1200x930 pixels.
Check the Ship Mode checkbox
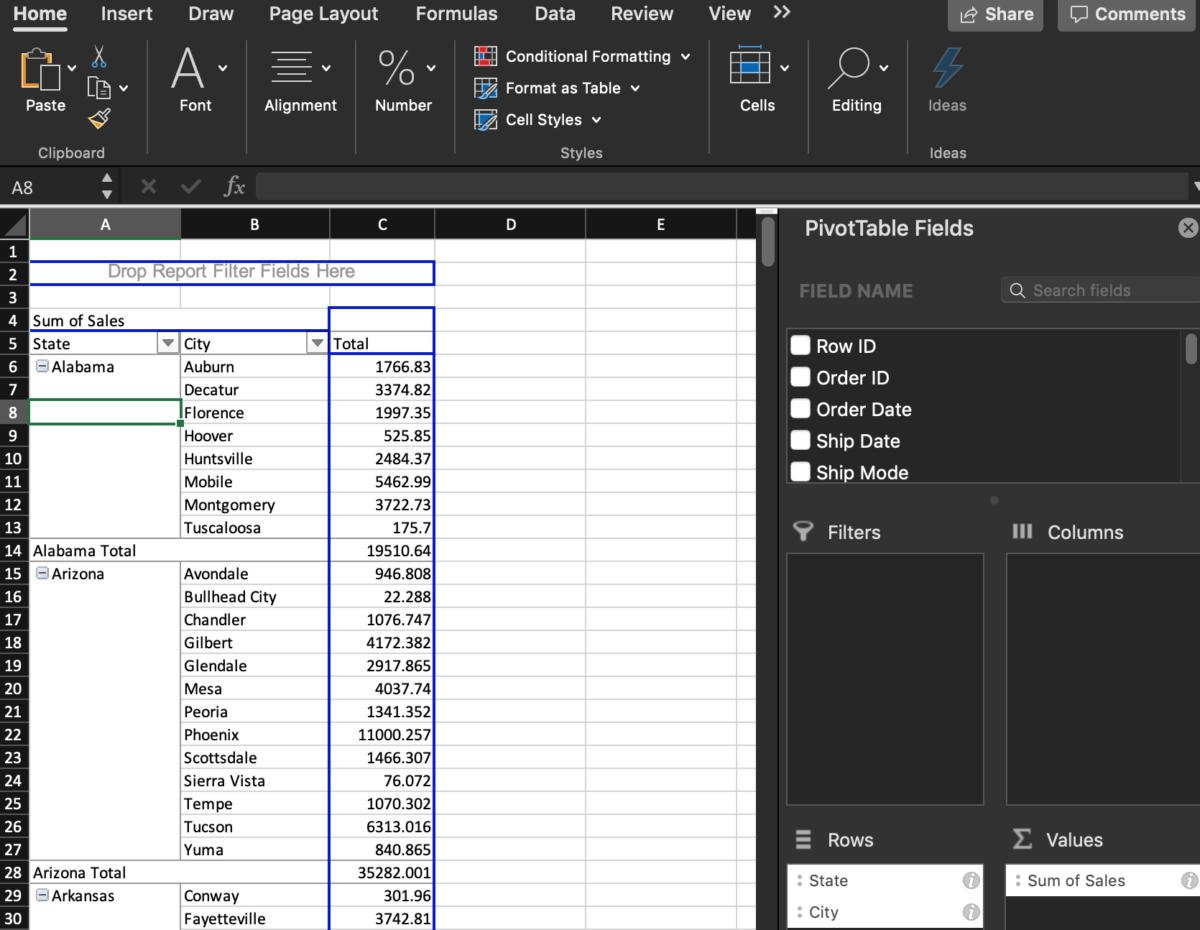point(800,472)
